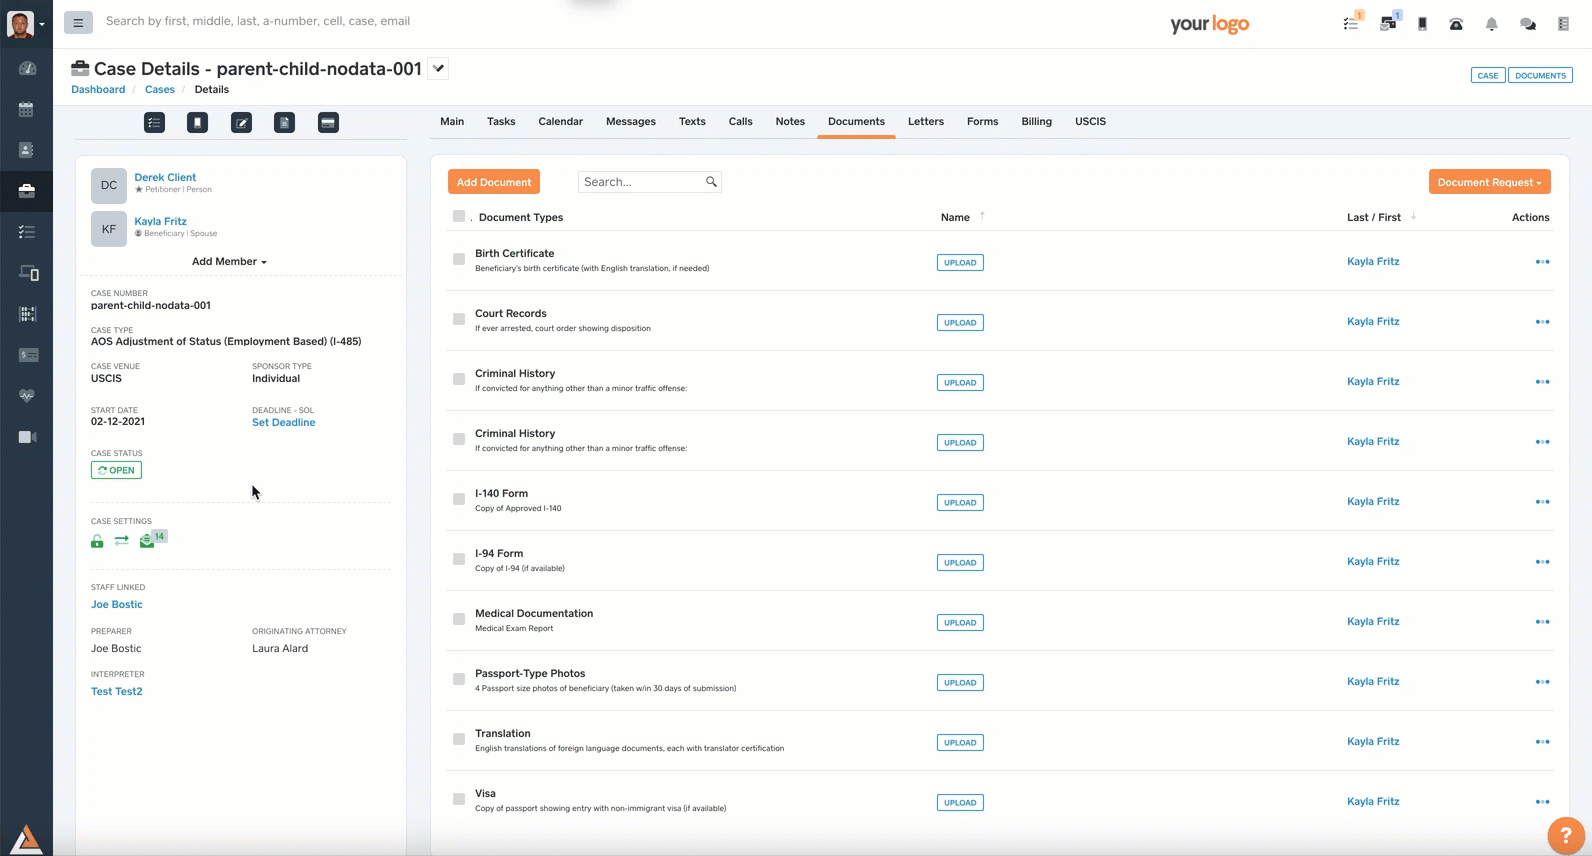Check the I-140 Form row checkbox
The image size is (1592, 856).
point(459,499)
